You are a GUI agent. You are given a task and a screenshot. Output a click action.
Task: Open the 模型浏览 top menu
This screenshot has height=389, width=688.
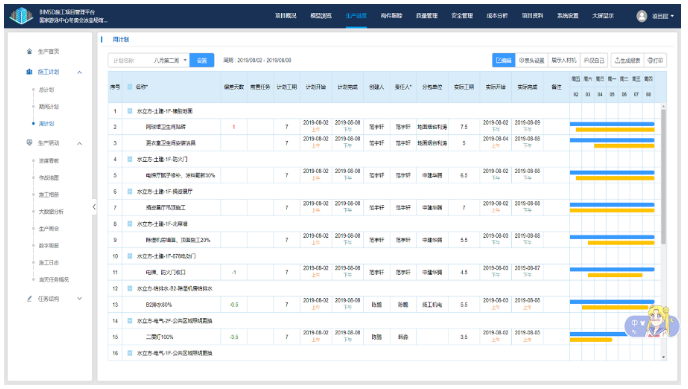click(321, 16)
